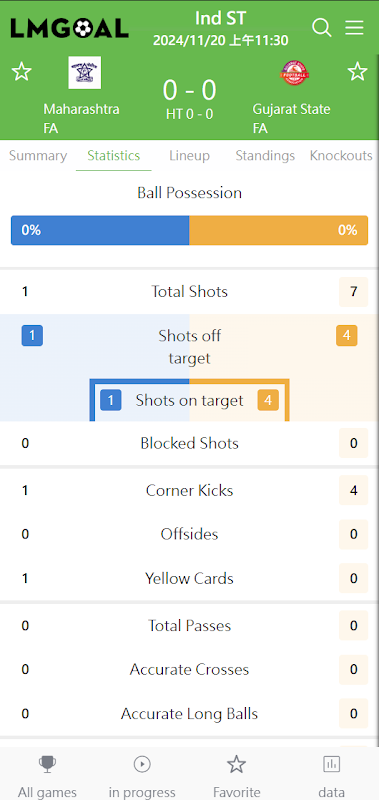Click the LMGOAL logo

[69, 28]
